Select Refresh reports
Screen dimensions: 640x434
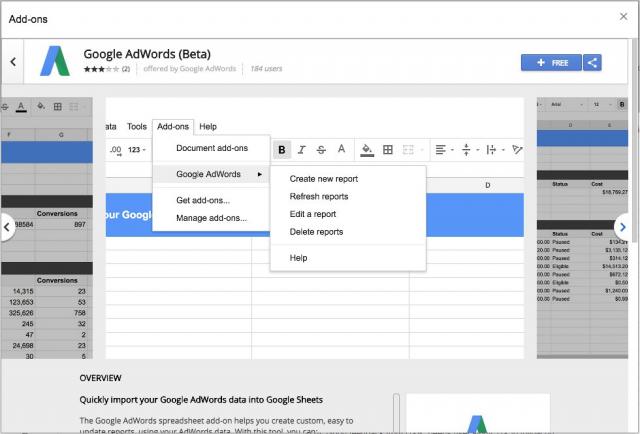click(348, 196)
